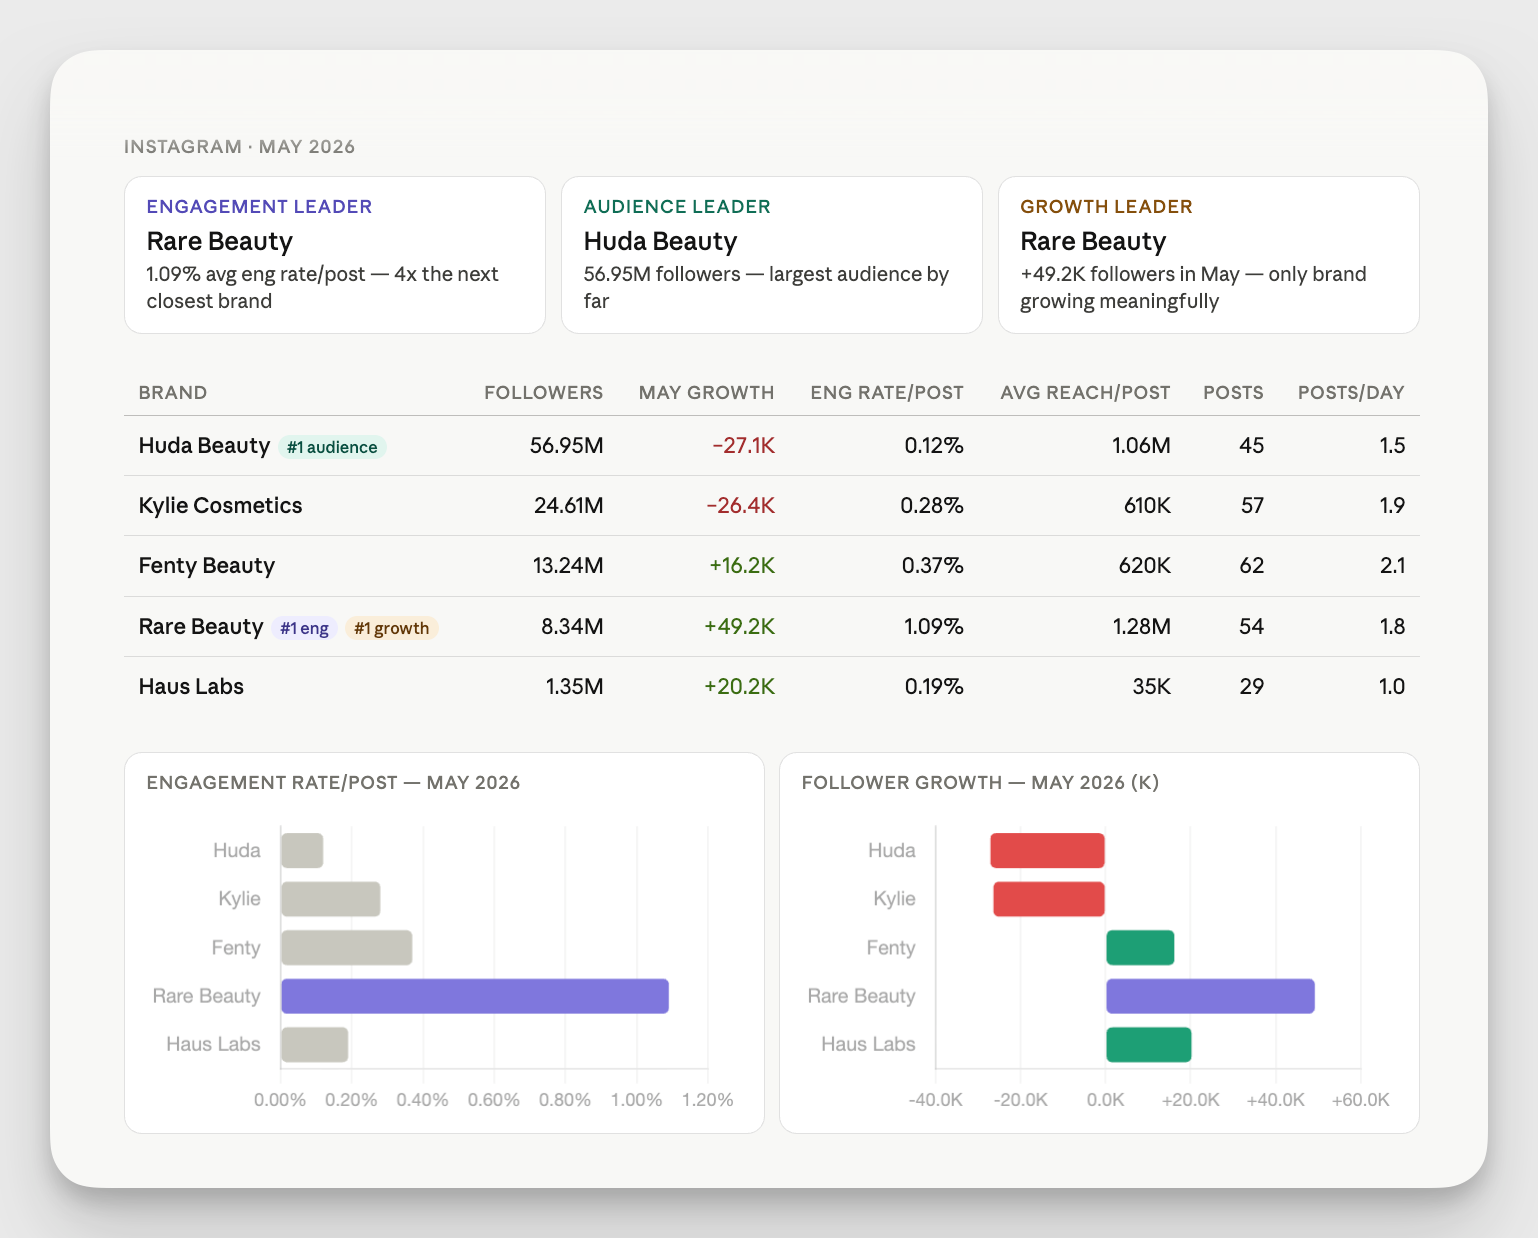
Task: Click Fenty's gray engagement rate bar
Action: (347, 948)
